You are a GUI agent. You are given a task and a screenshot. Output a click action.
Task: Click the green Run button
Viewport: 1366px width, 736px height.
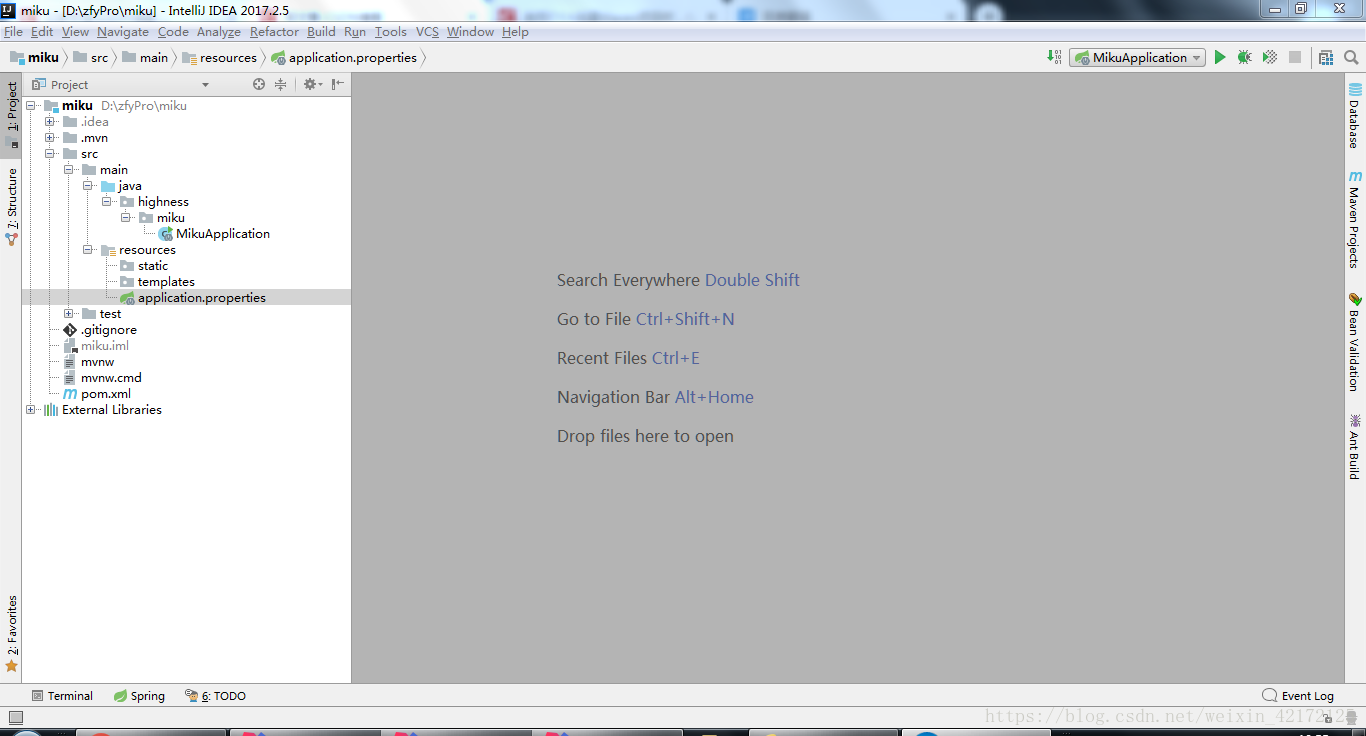[x=1220, y=58]
